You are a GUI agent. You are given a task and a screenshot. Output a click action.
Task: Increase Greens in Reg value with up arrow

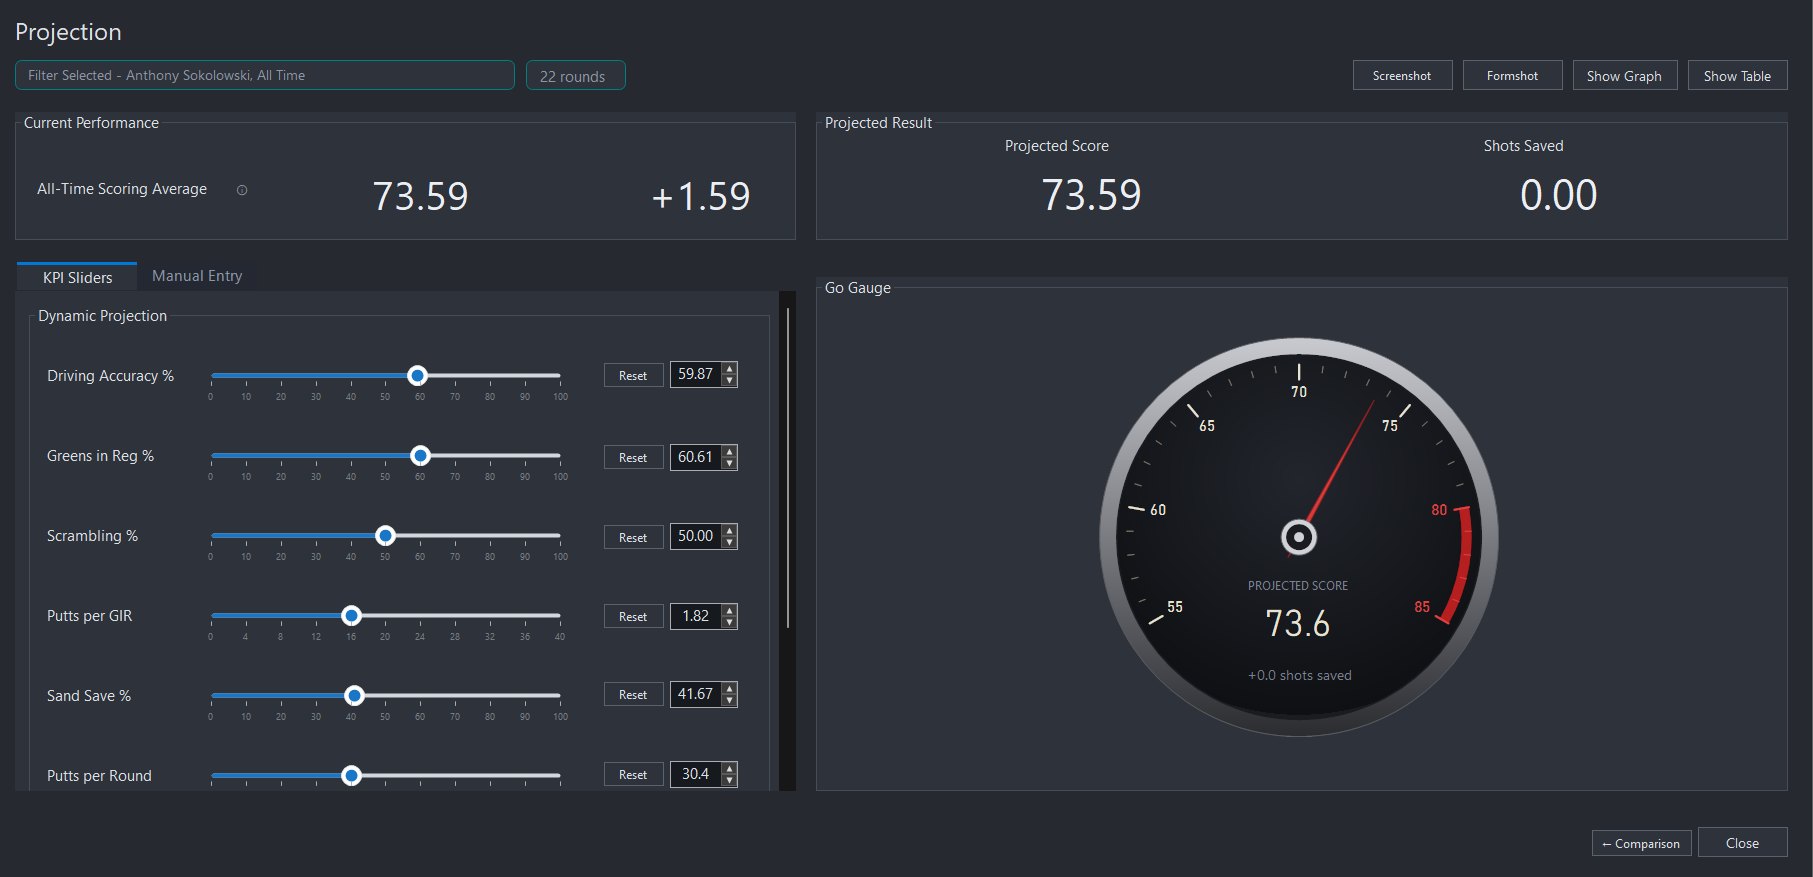730,452
